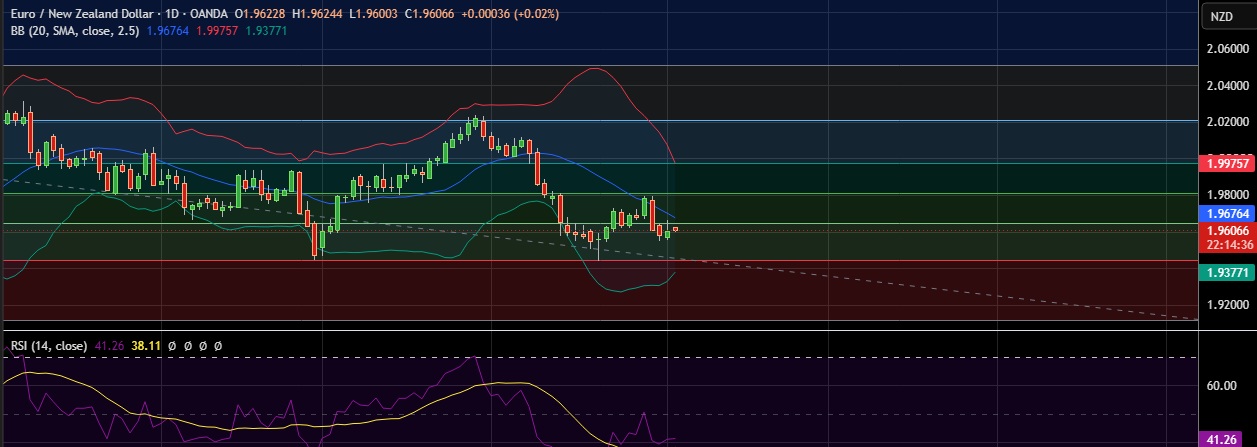
Task: Click the red upper band price label 1.99757
Action: tap(1226, 163)
